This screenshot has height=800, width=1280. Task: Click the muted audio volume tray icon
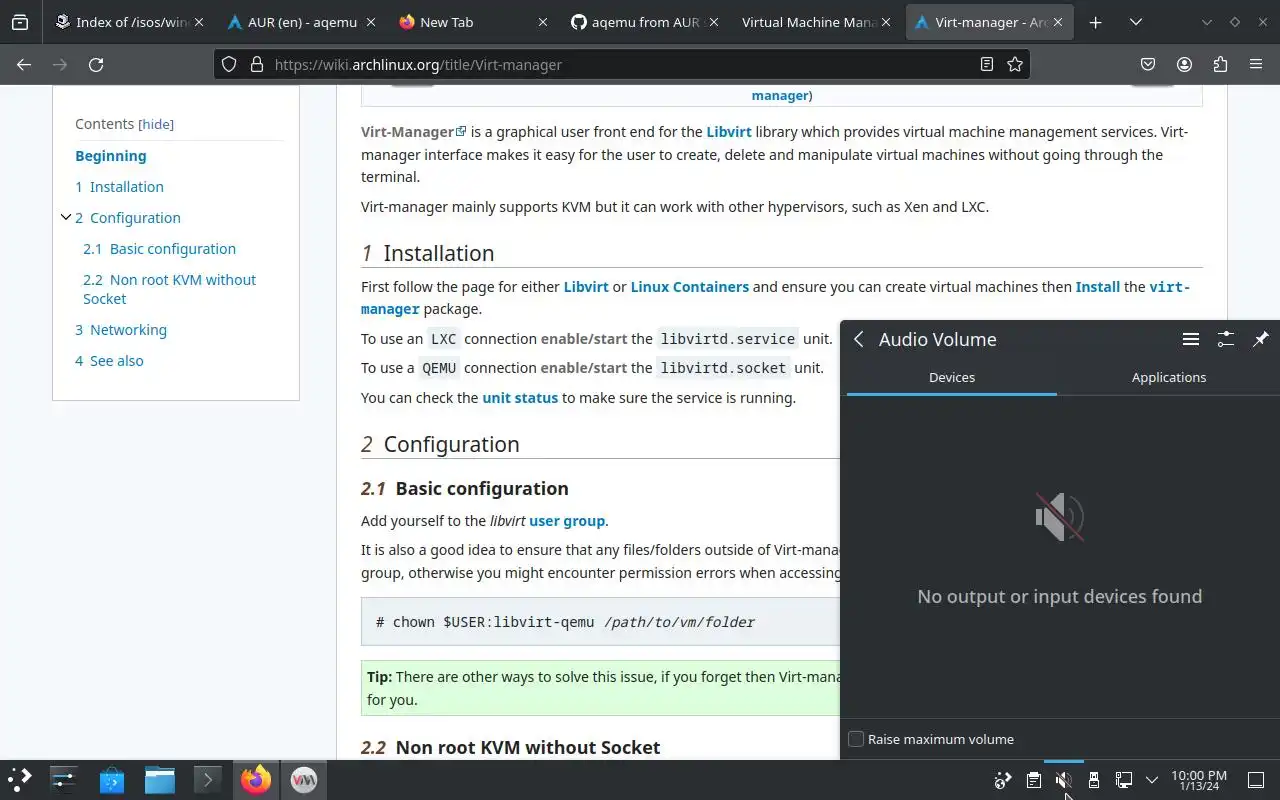click(x=1064, y=780)
